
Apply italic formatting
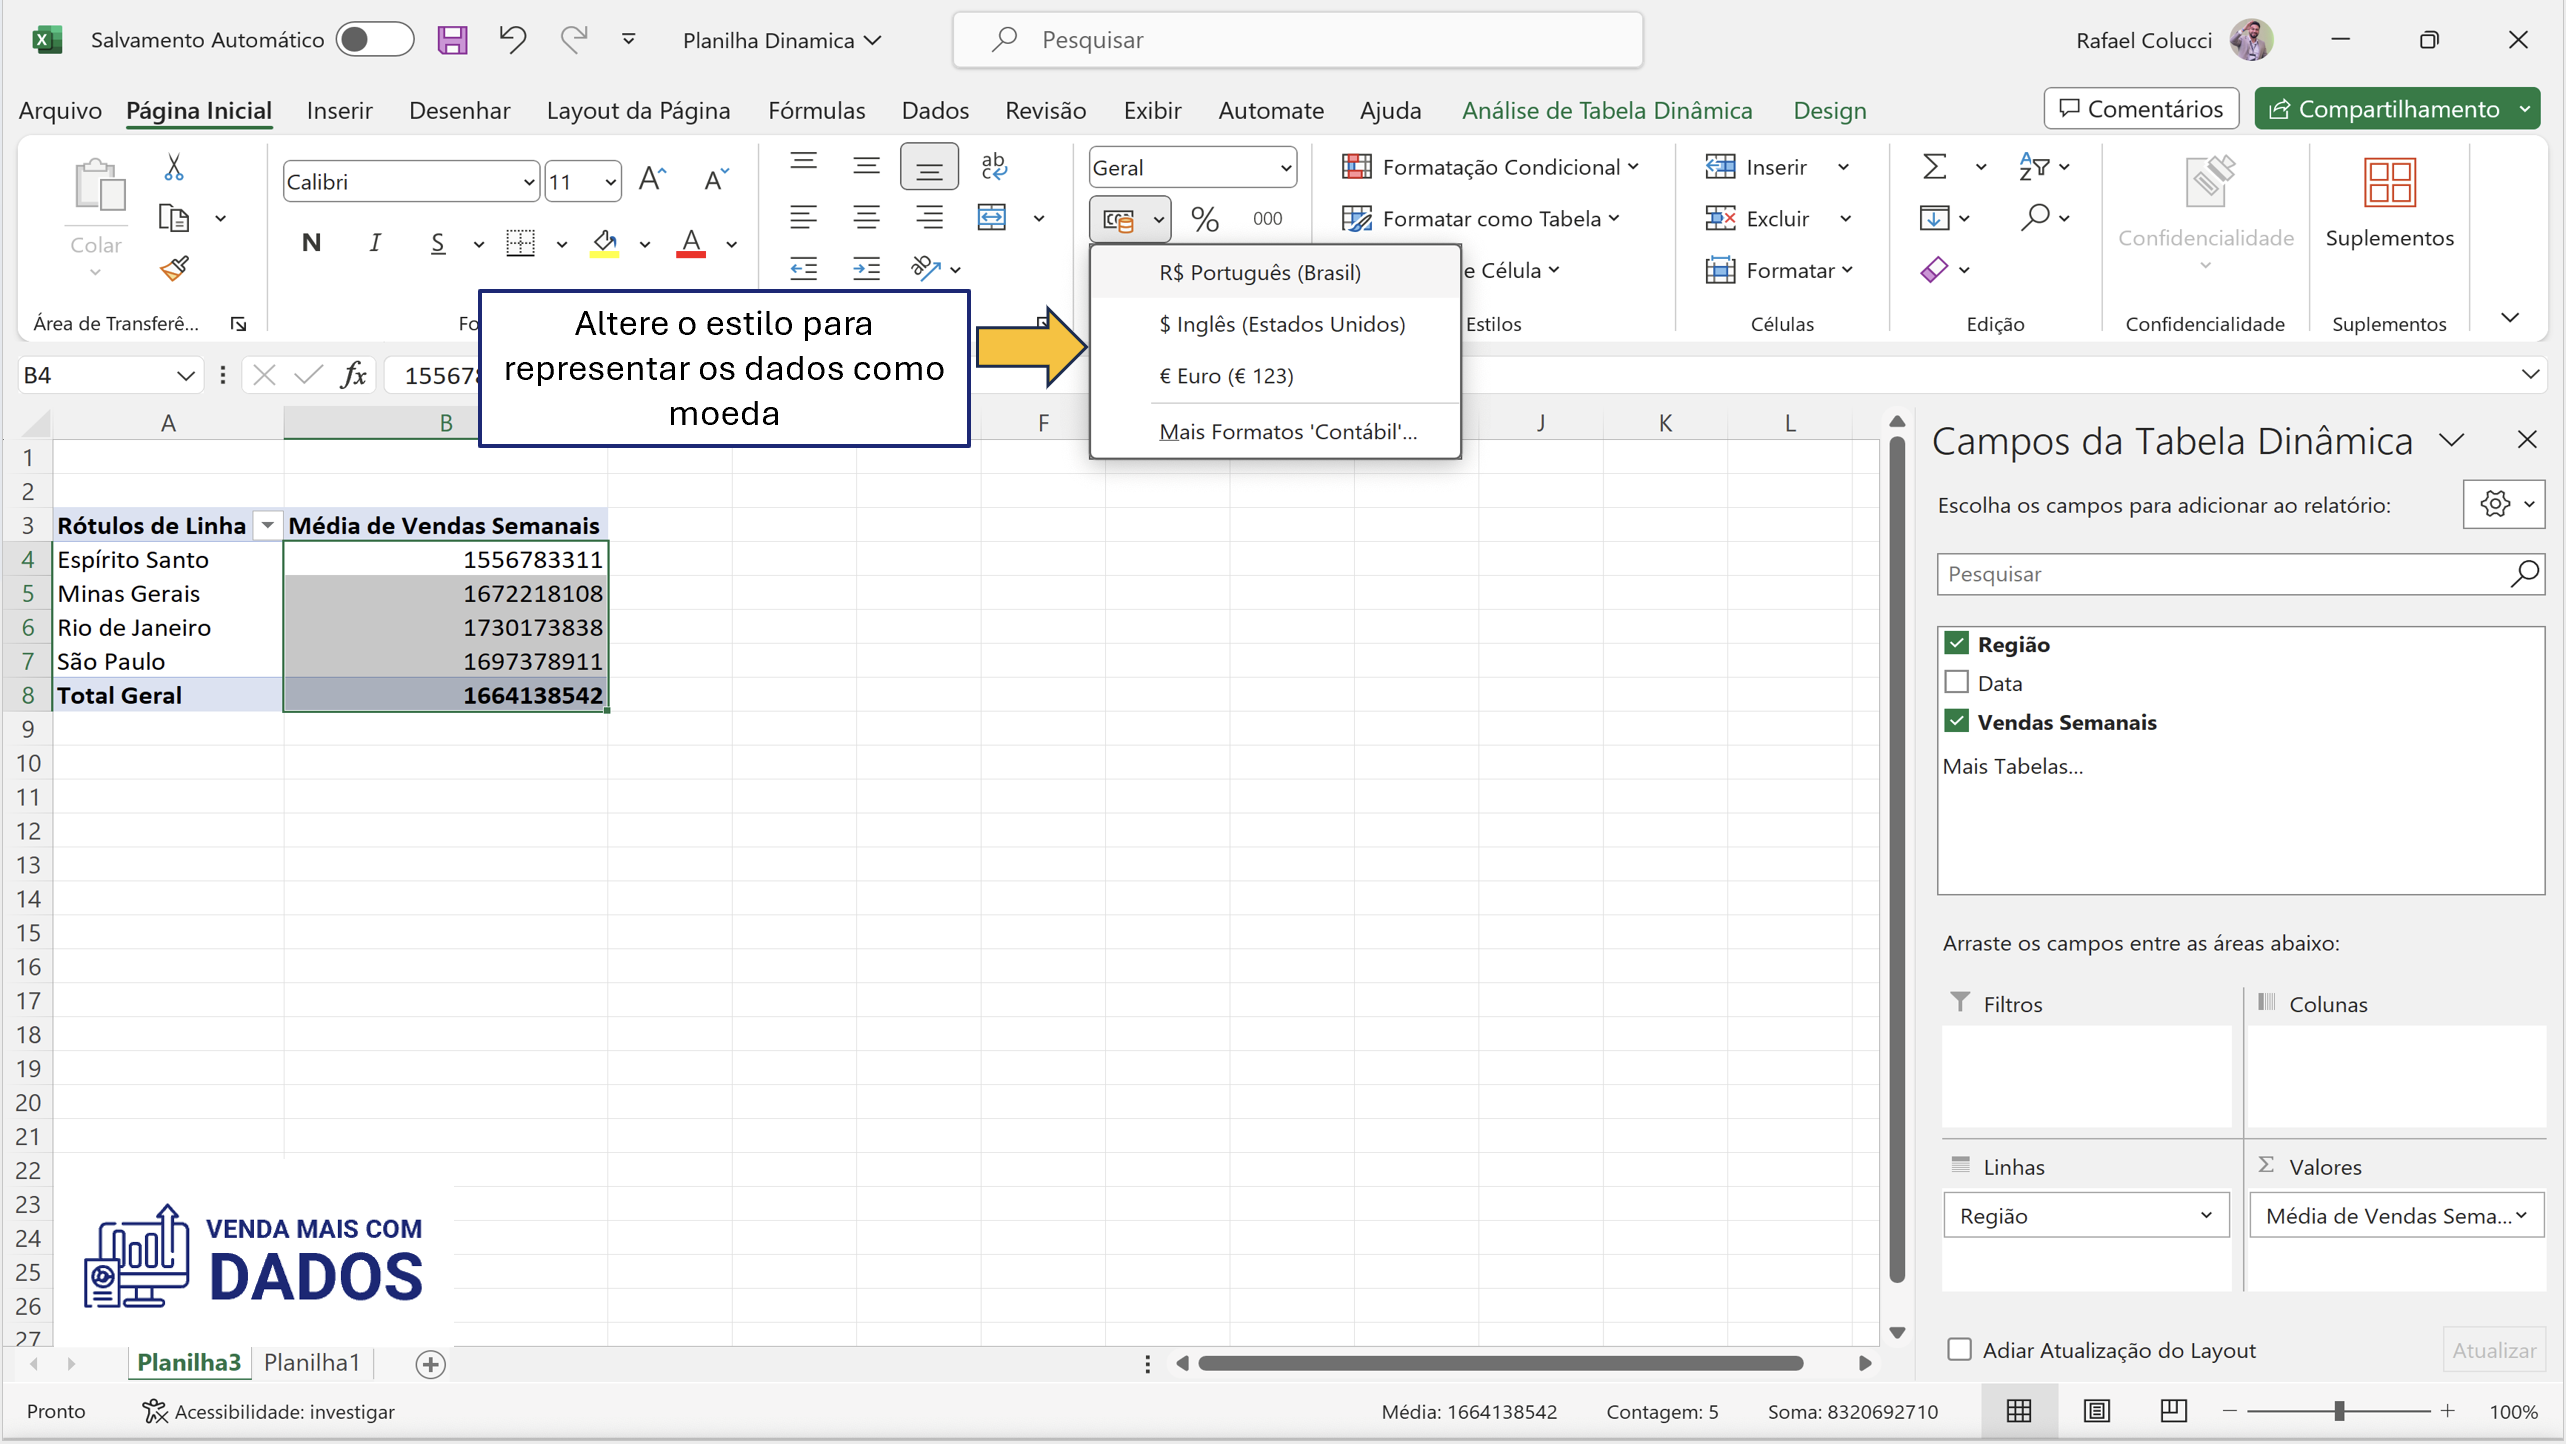point(375,242)
